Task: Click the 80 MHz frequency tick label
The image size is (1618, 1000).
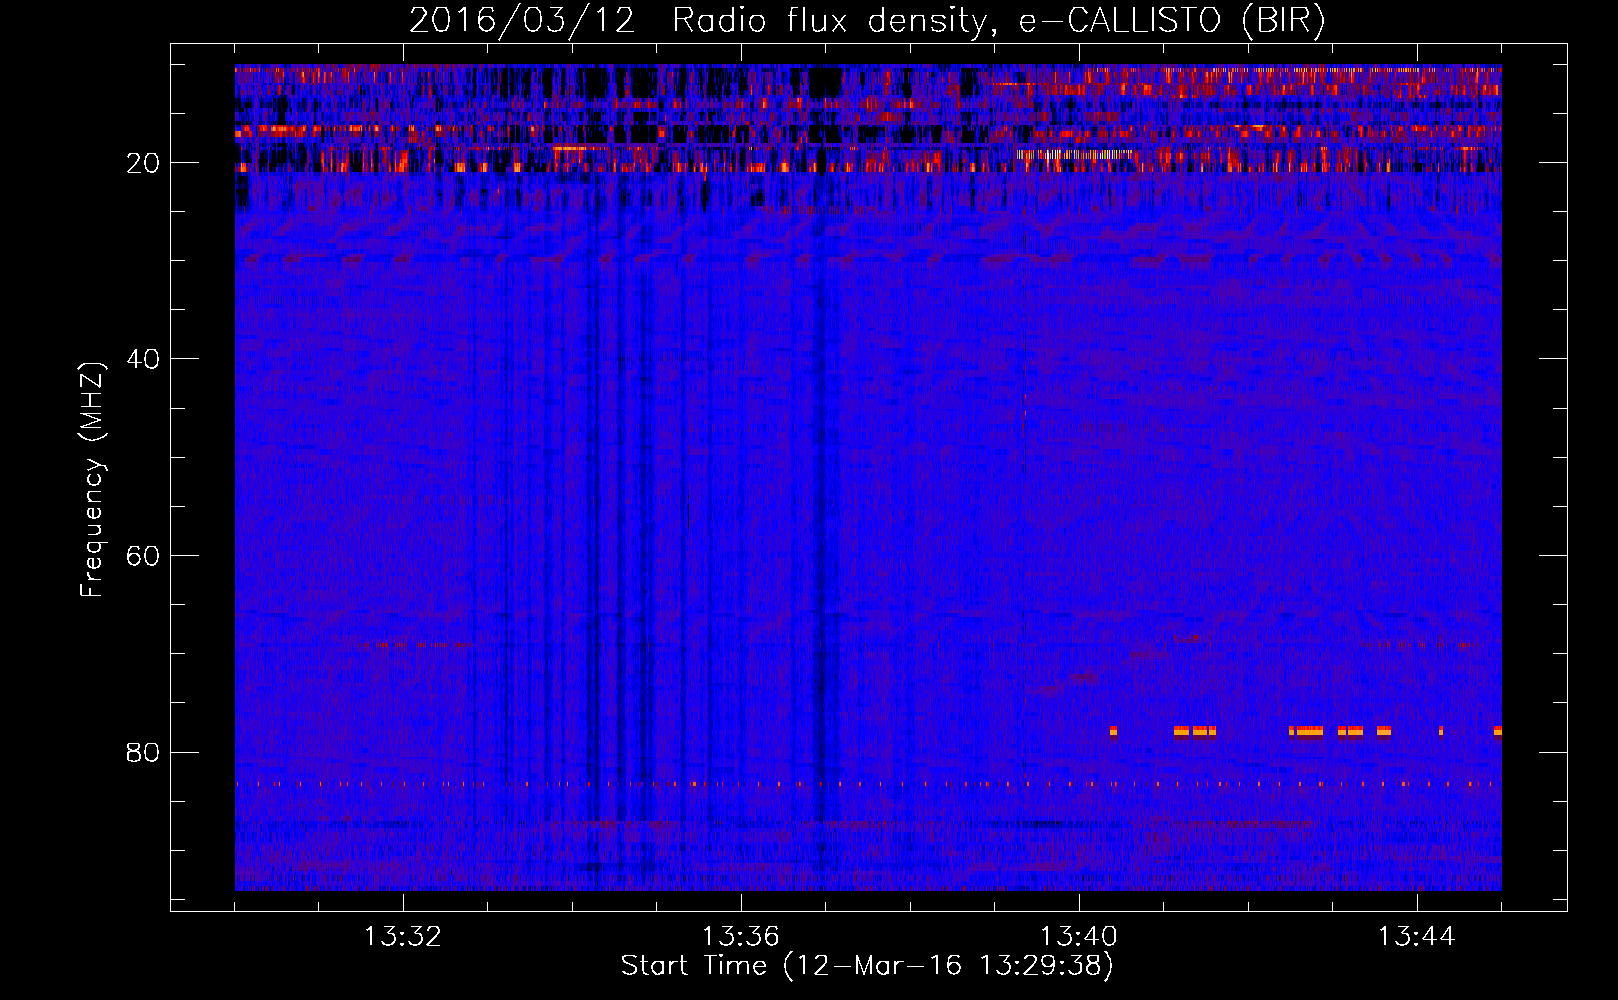Action: (x=143, y=752)
